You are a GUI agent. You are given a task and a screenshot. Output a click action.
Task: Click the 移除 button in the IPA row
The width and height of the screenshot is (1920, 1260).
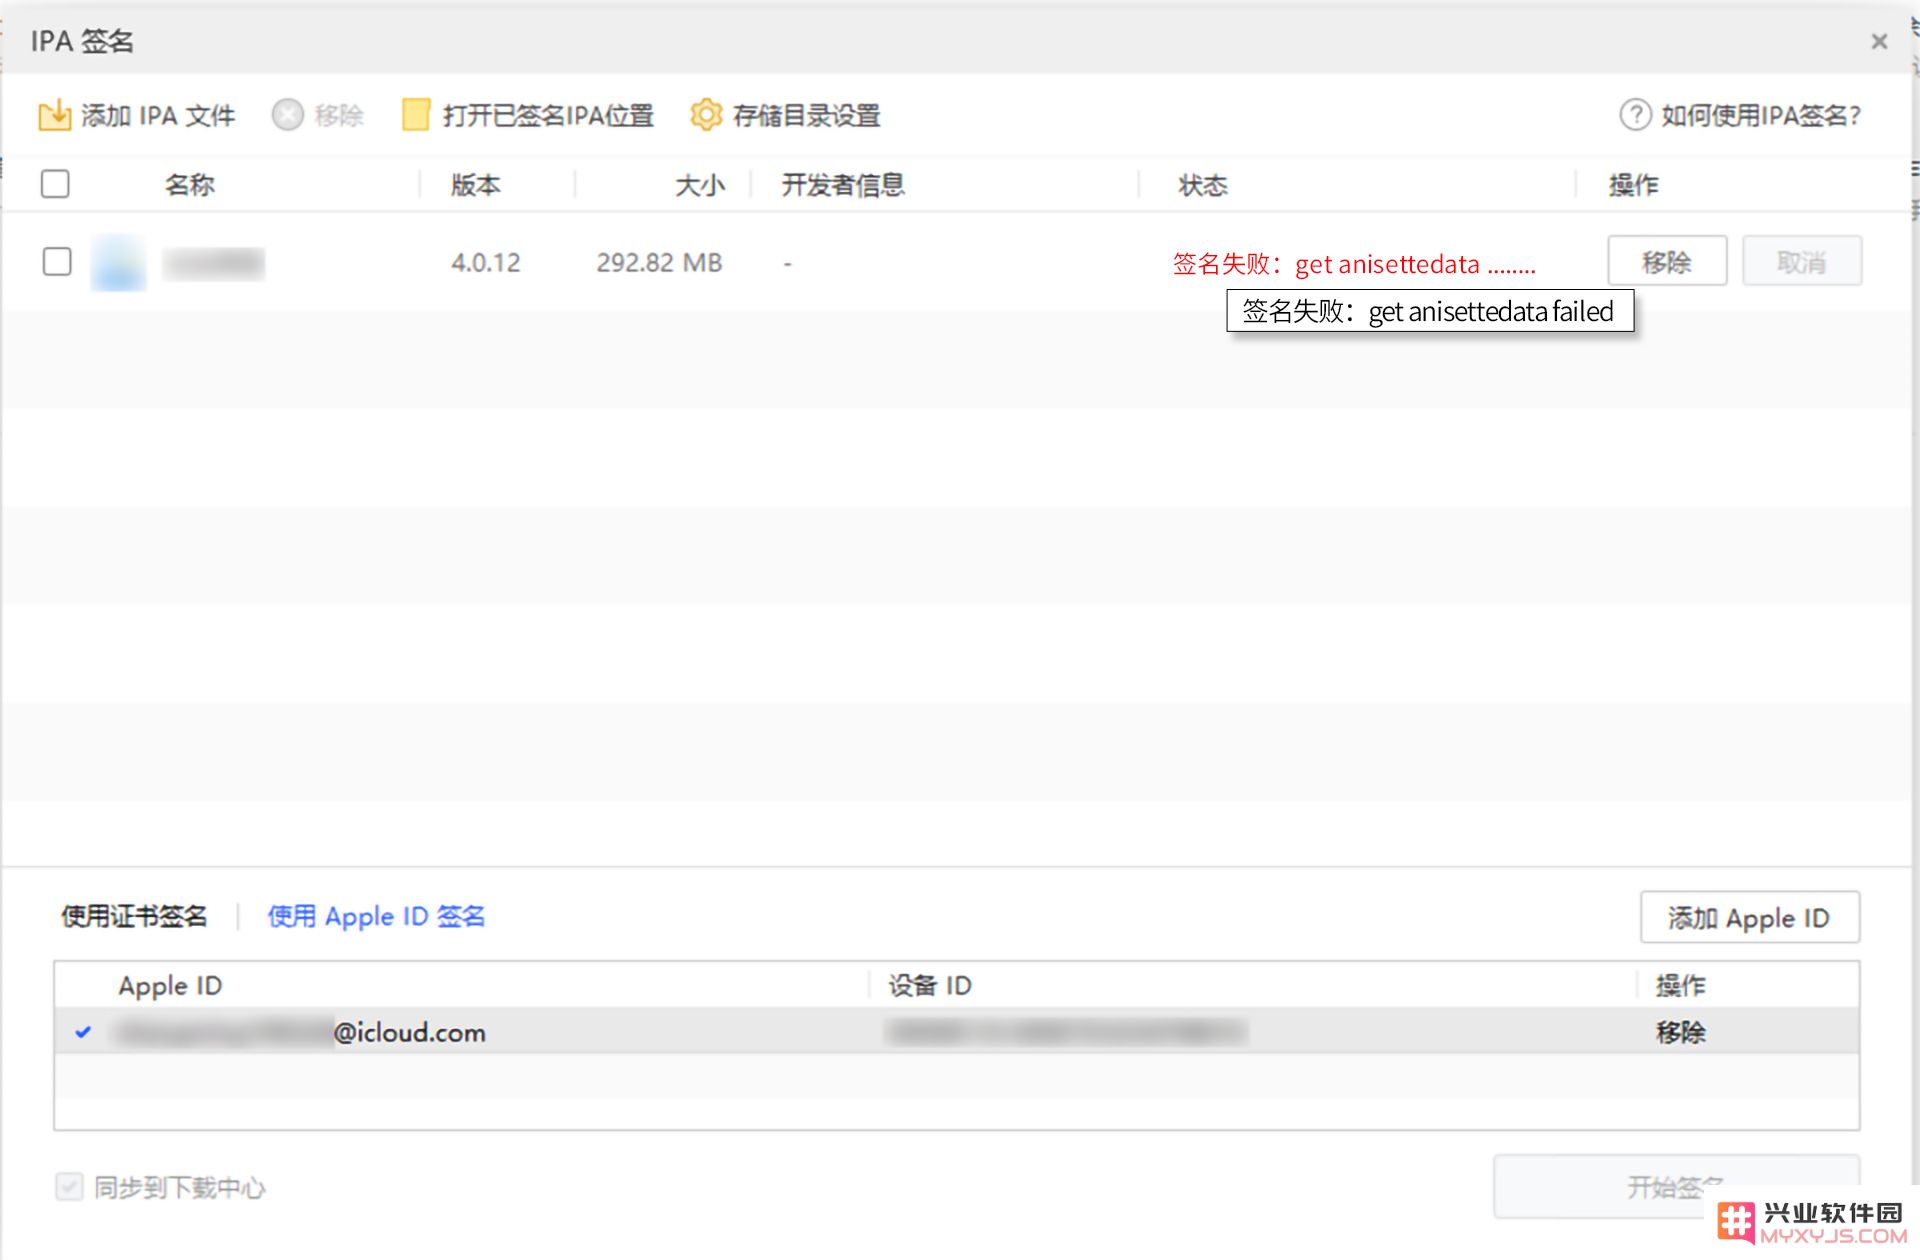point(1667,261)
